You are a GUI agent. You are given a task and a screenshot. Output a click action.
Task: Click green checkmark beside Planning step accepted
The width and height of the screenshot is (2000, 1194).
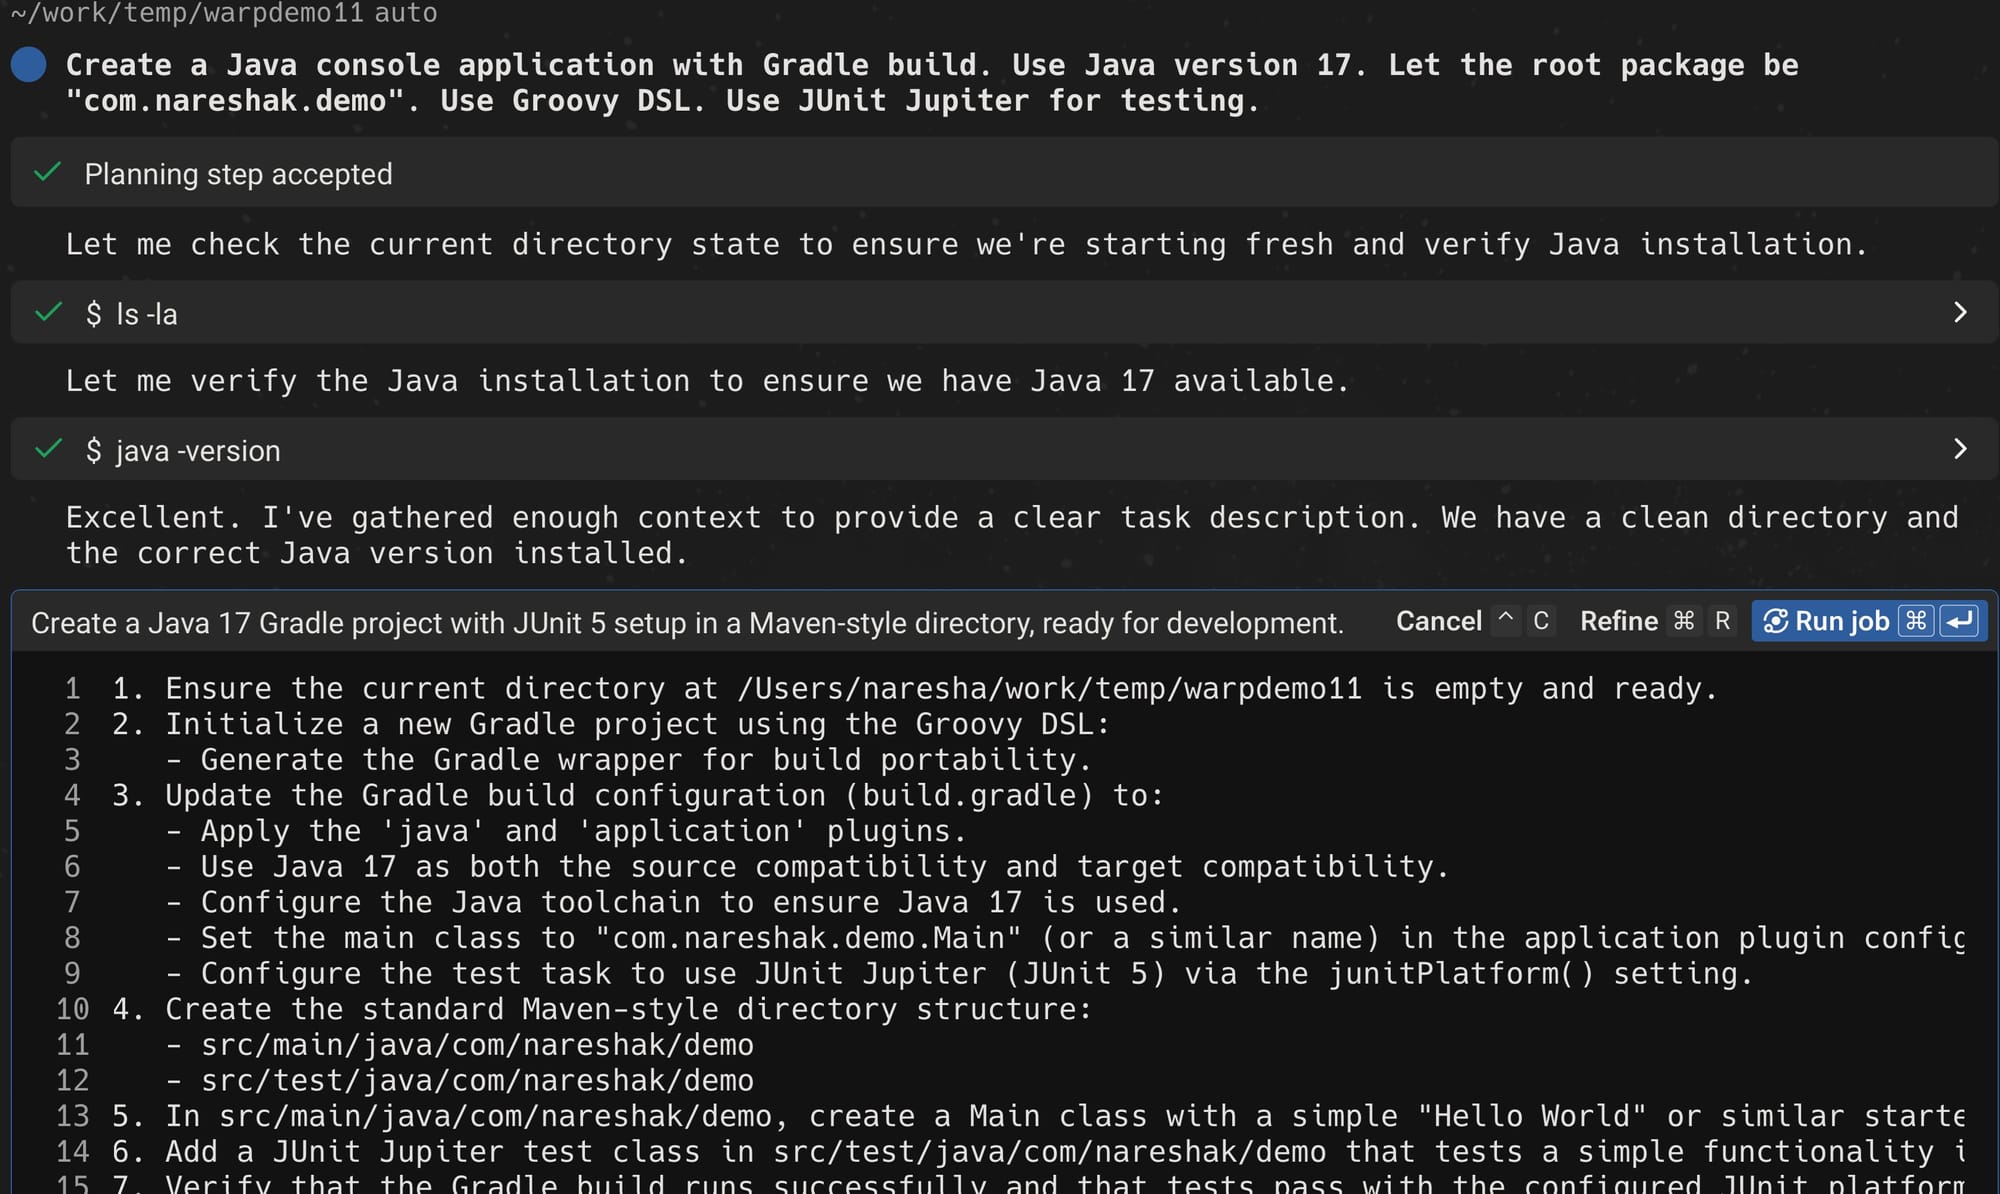47,173
